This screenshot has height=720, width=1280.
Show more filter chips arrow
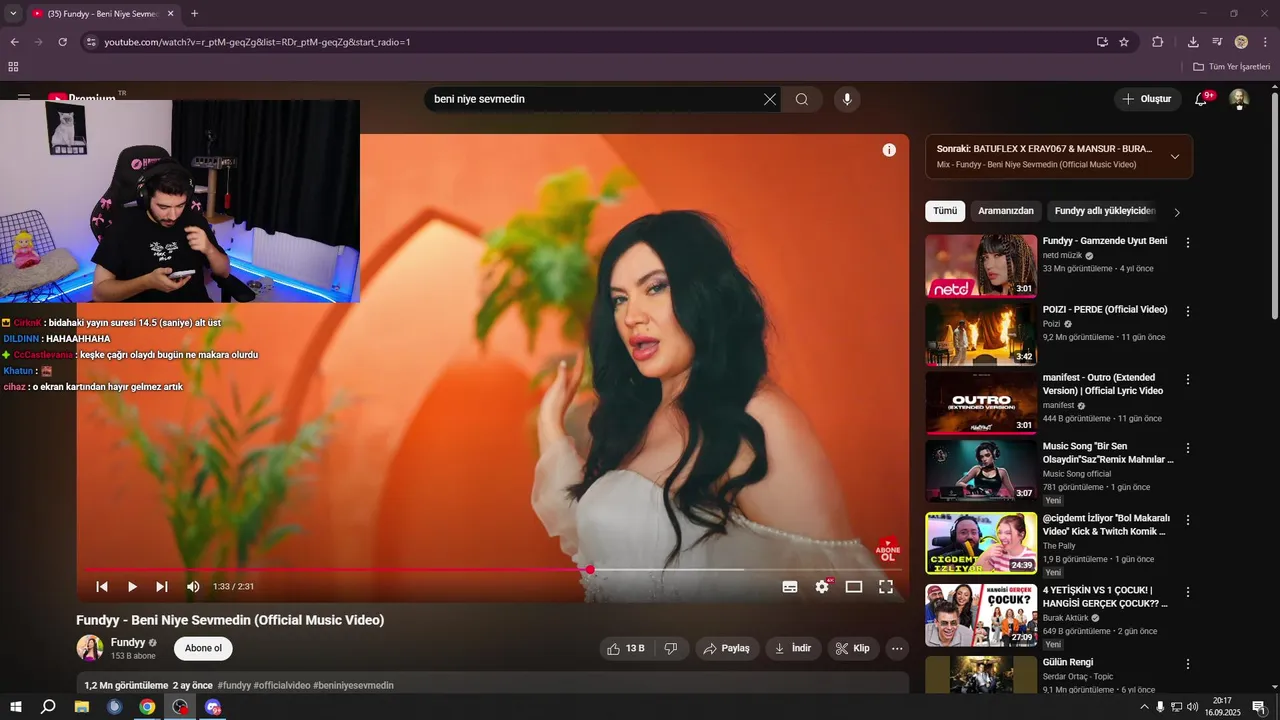tap(1177, 212)
